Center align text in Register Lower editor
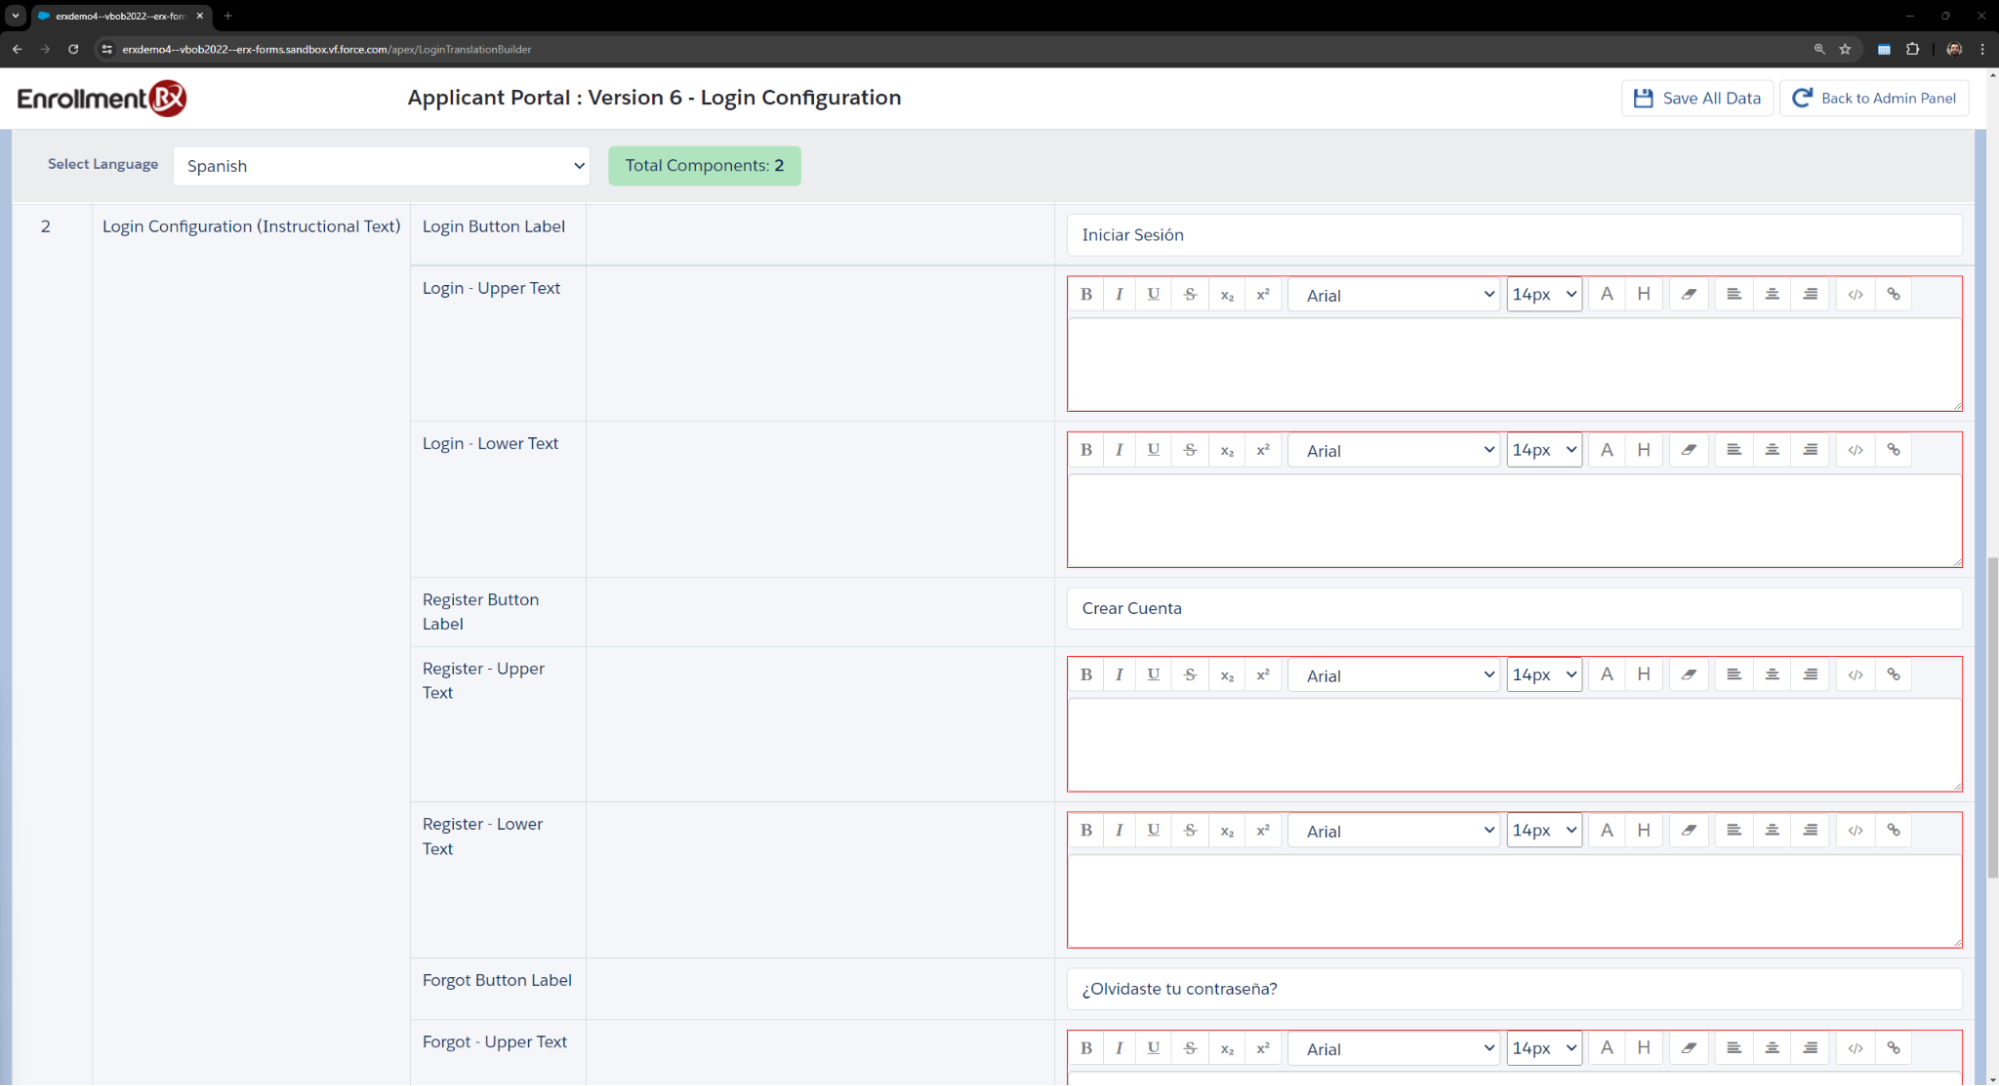Image resolution: width=1999 pixels, height=1086 pixels. pyautogui.click(x=1772, y=830)
